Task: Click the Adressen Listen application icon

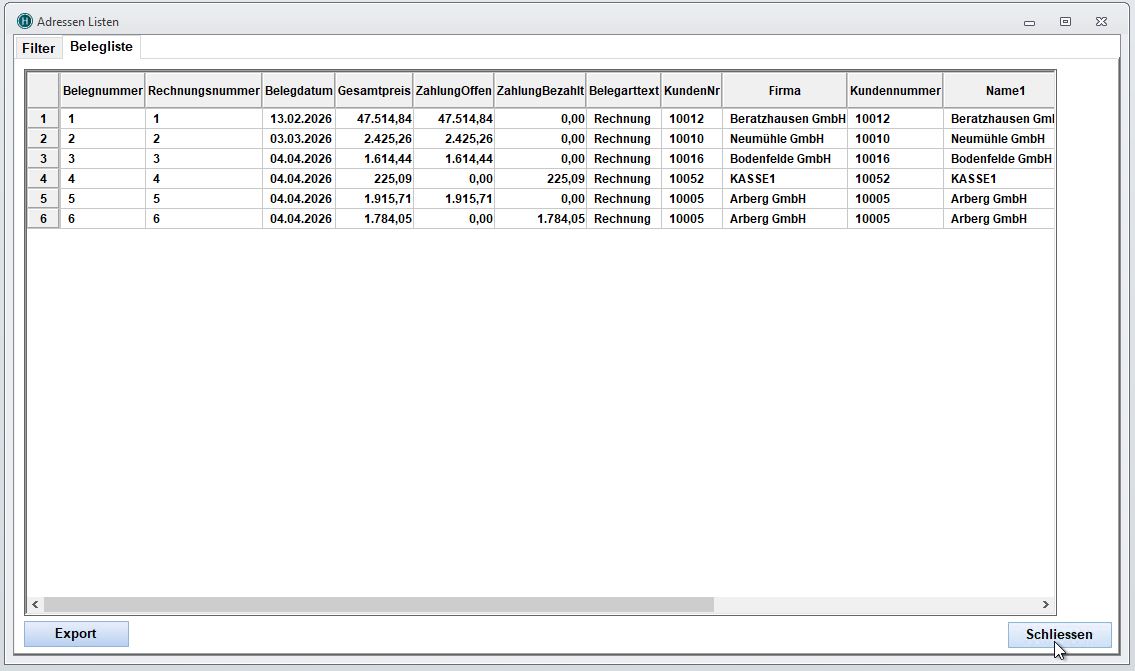Action: pyautogui.click(x=25, y=21)
